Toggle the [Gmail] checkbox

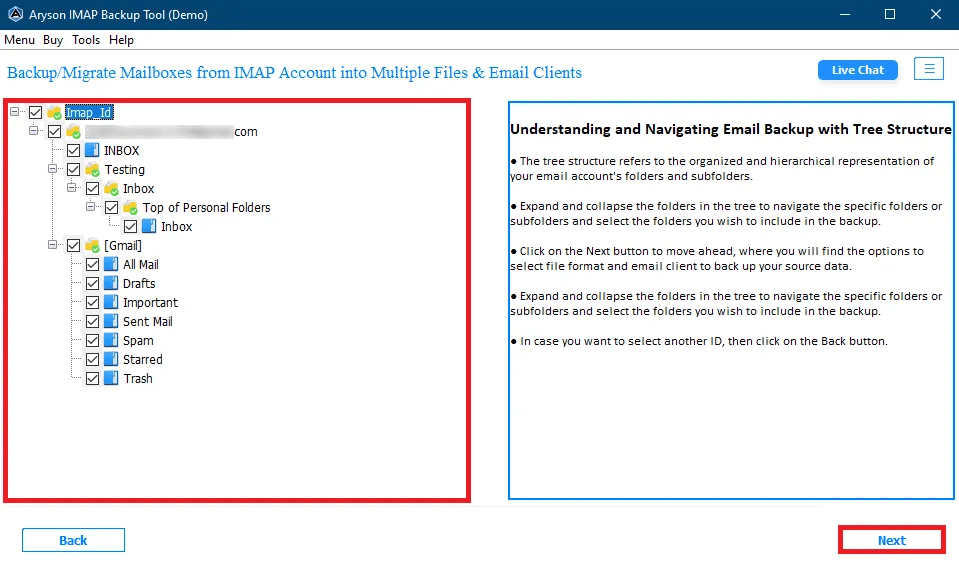[x=73, y=245]
